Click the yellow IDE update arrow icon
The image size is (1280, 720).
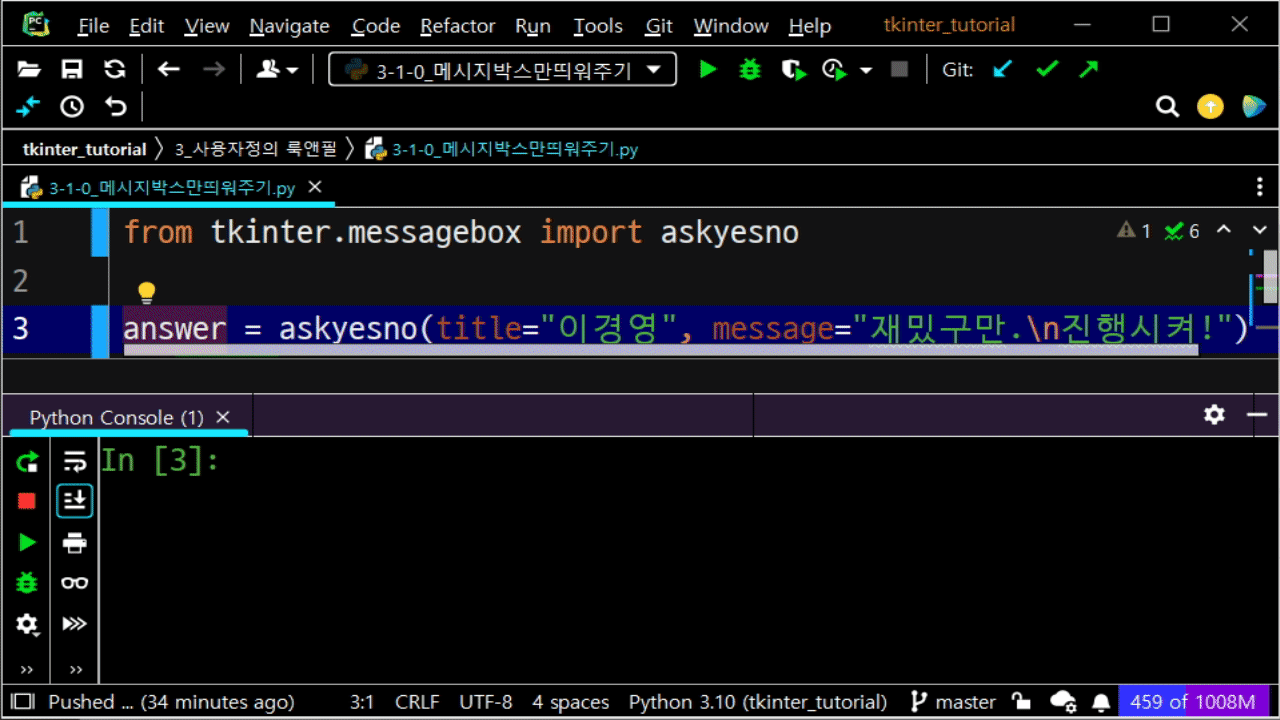(1210, 106)
